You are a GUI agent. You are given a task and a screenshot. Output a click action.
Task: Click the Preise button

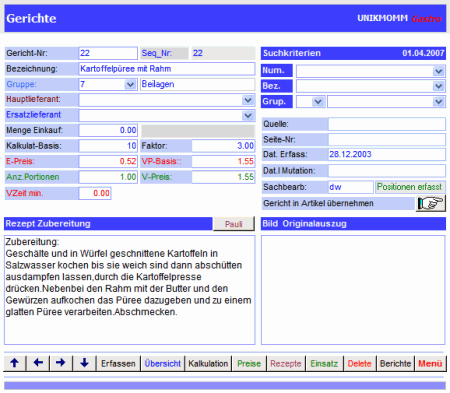249,363
